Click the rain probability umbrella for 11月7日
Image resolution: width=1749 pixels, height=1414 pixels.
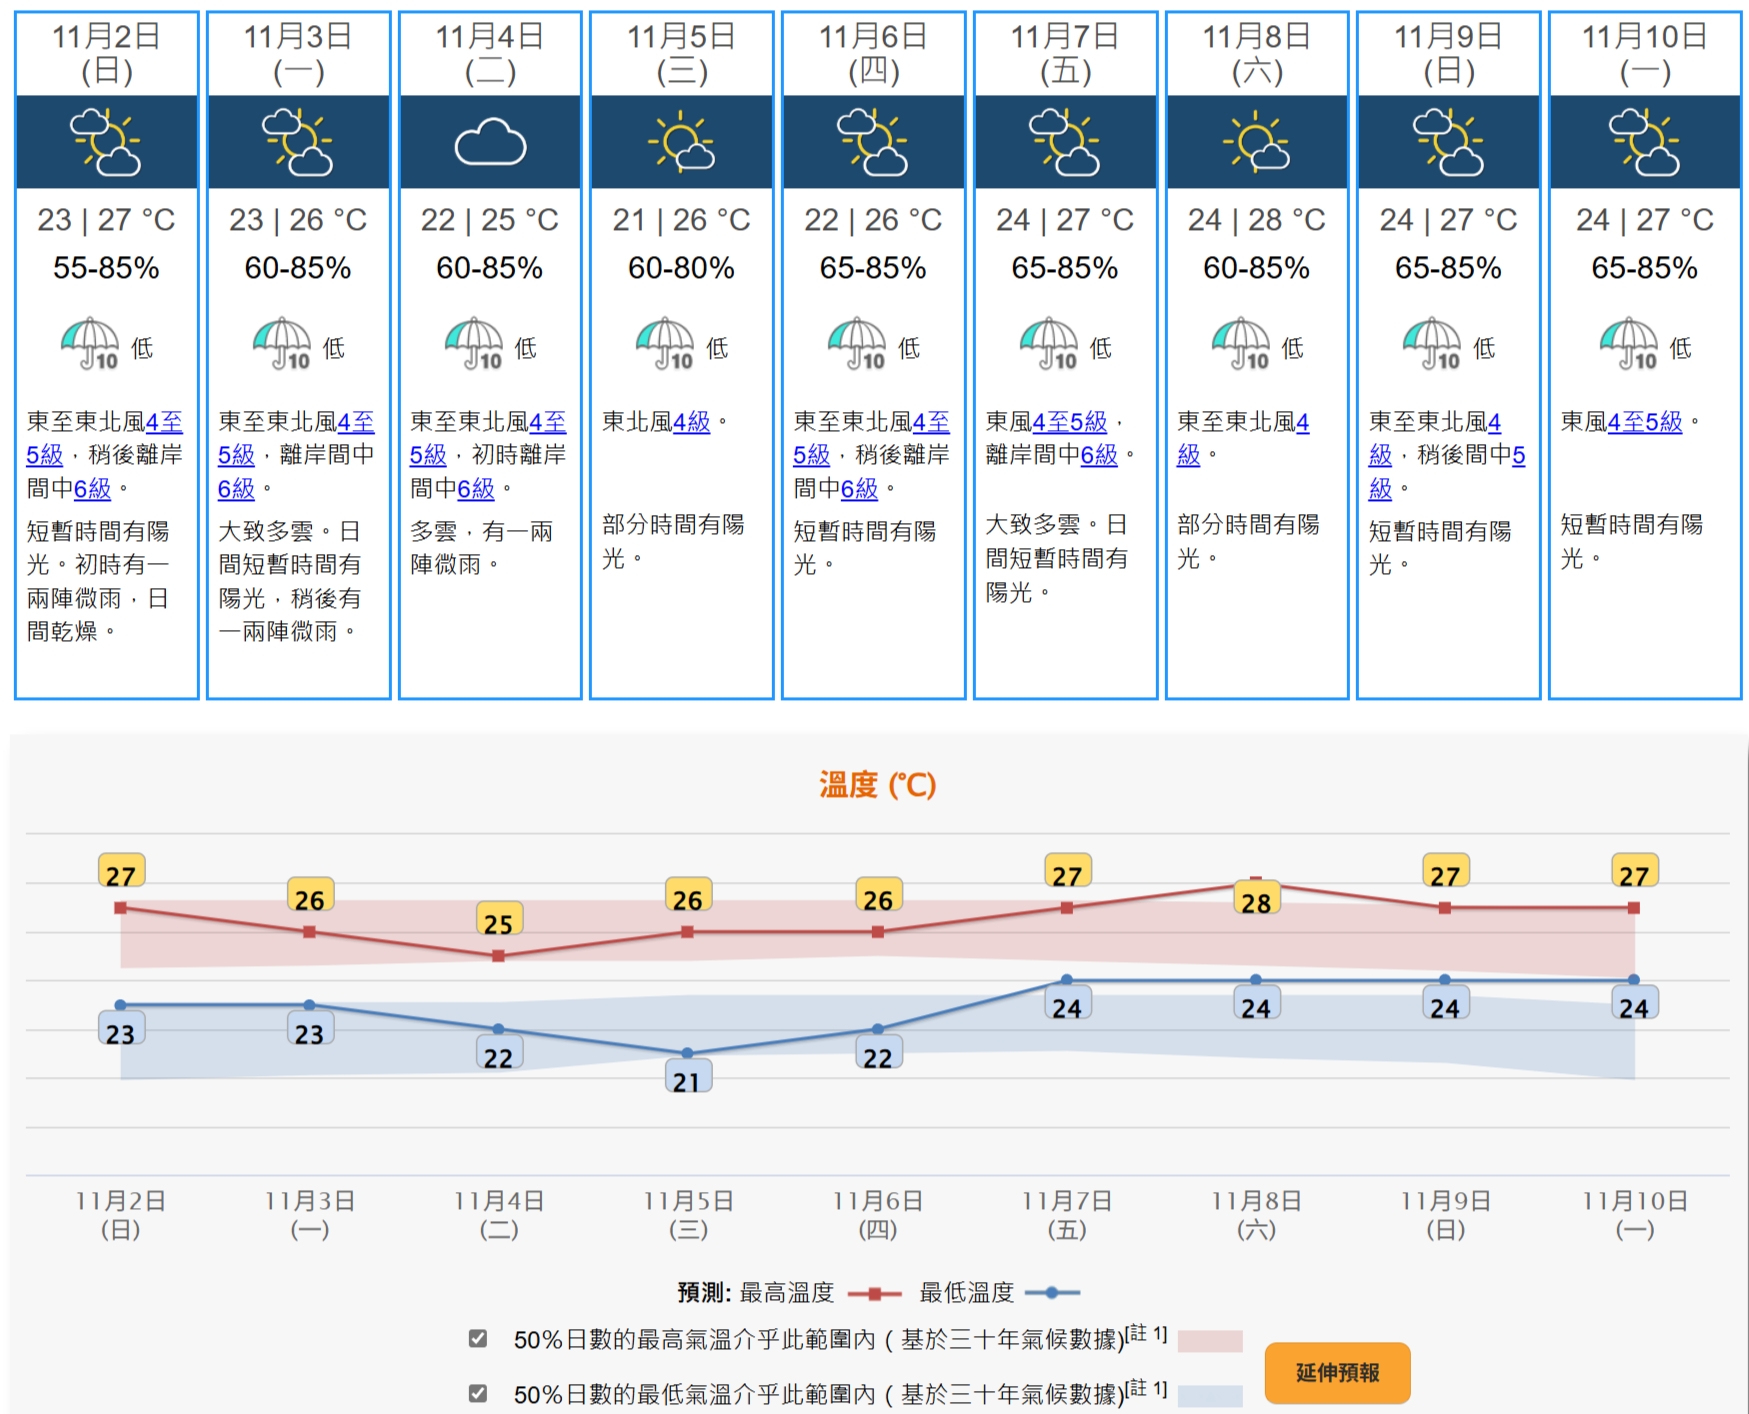pos(1050,344)
